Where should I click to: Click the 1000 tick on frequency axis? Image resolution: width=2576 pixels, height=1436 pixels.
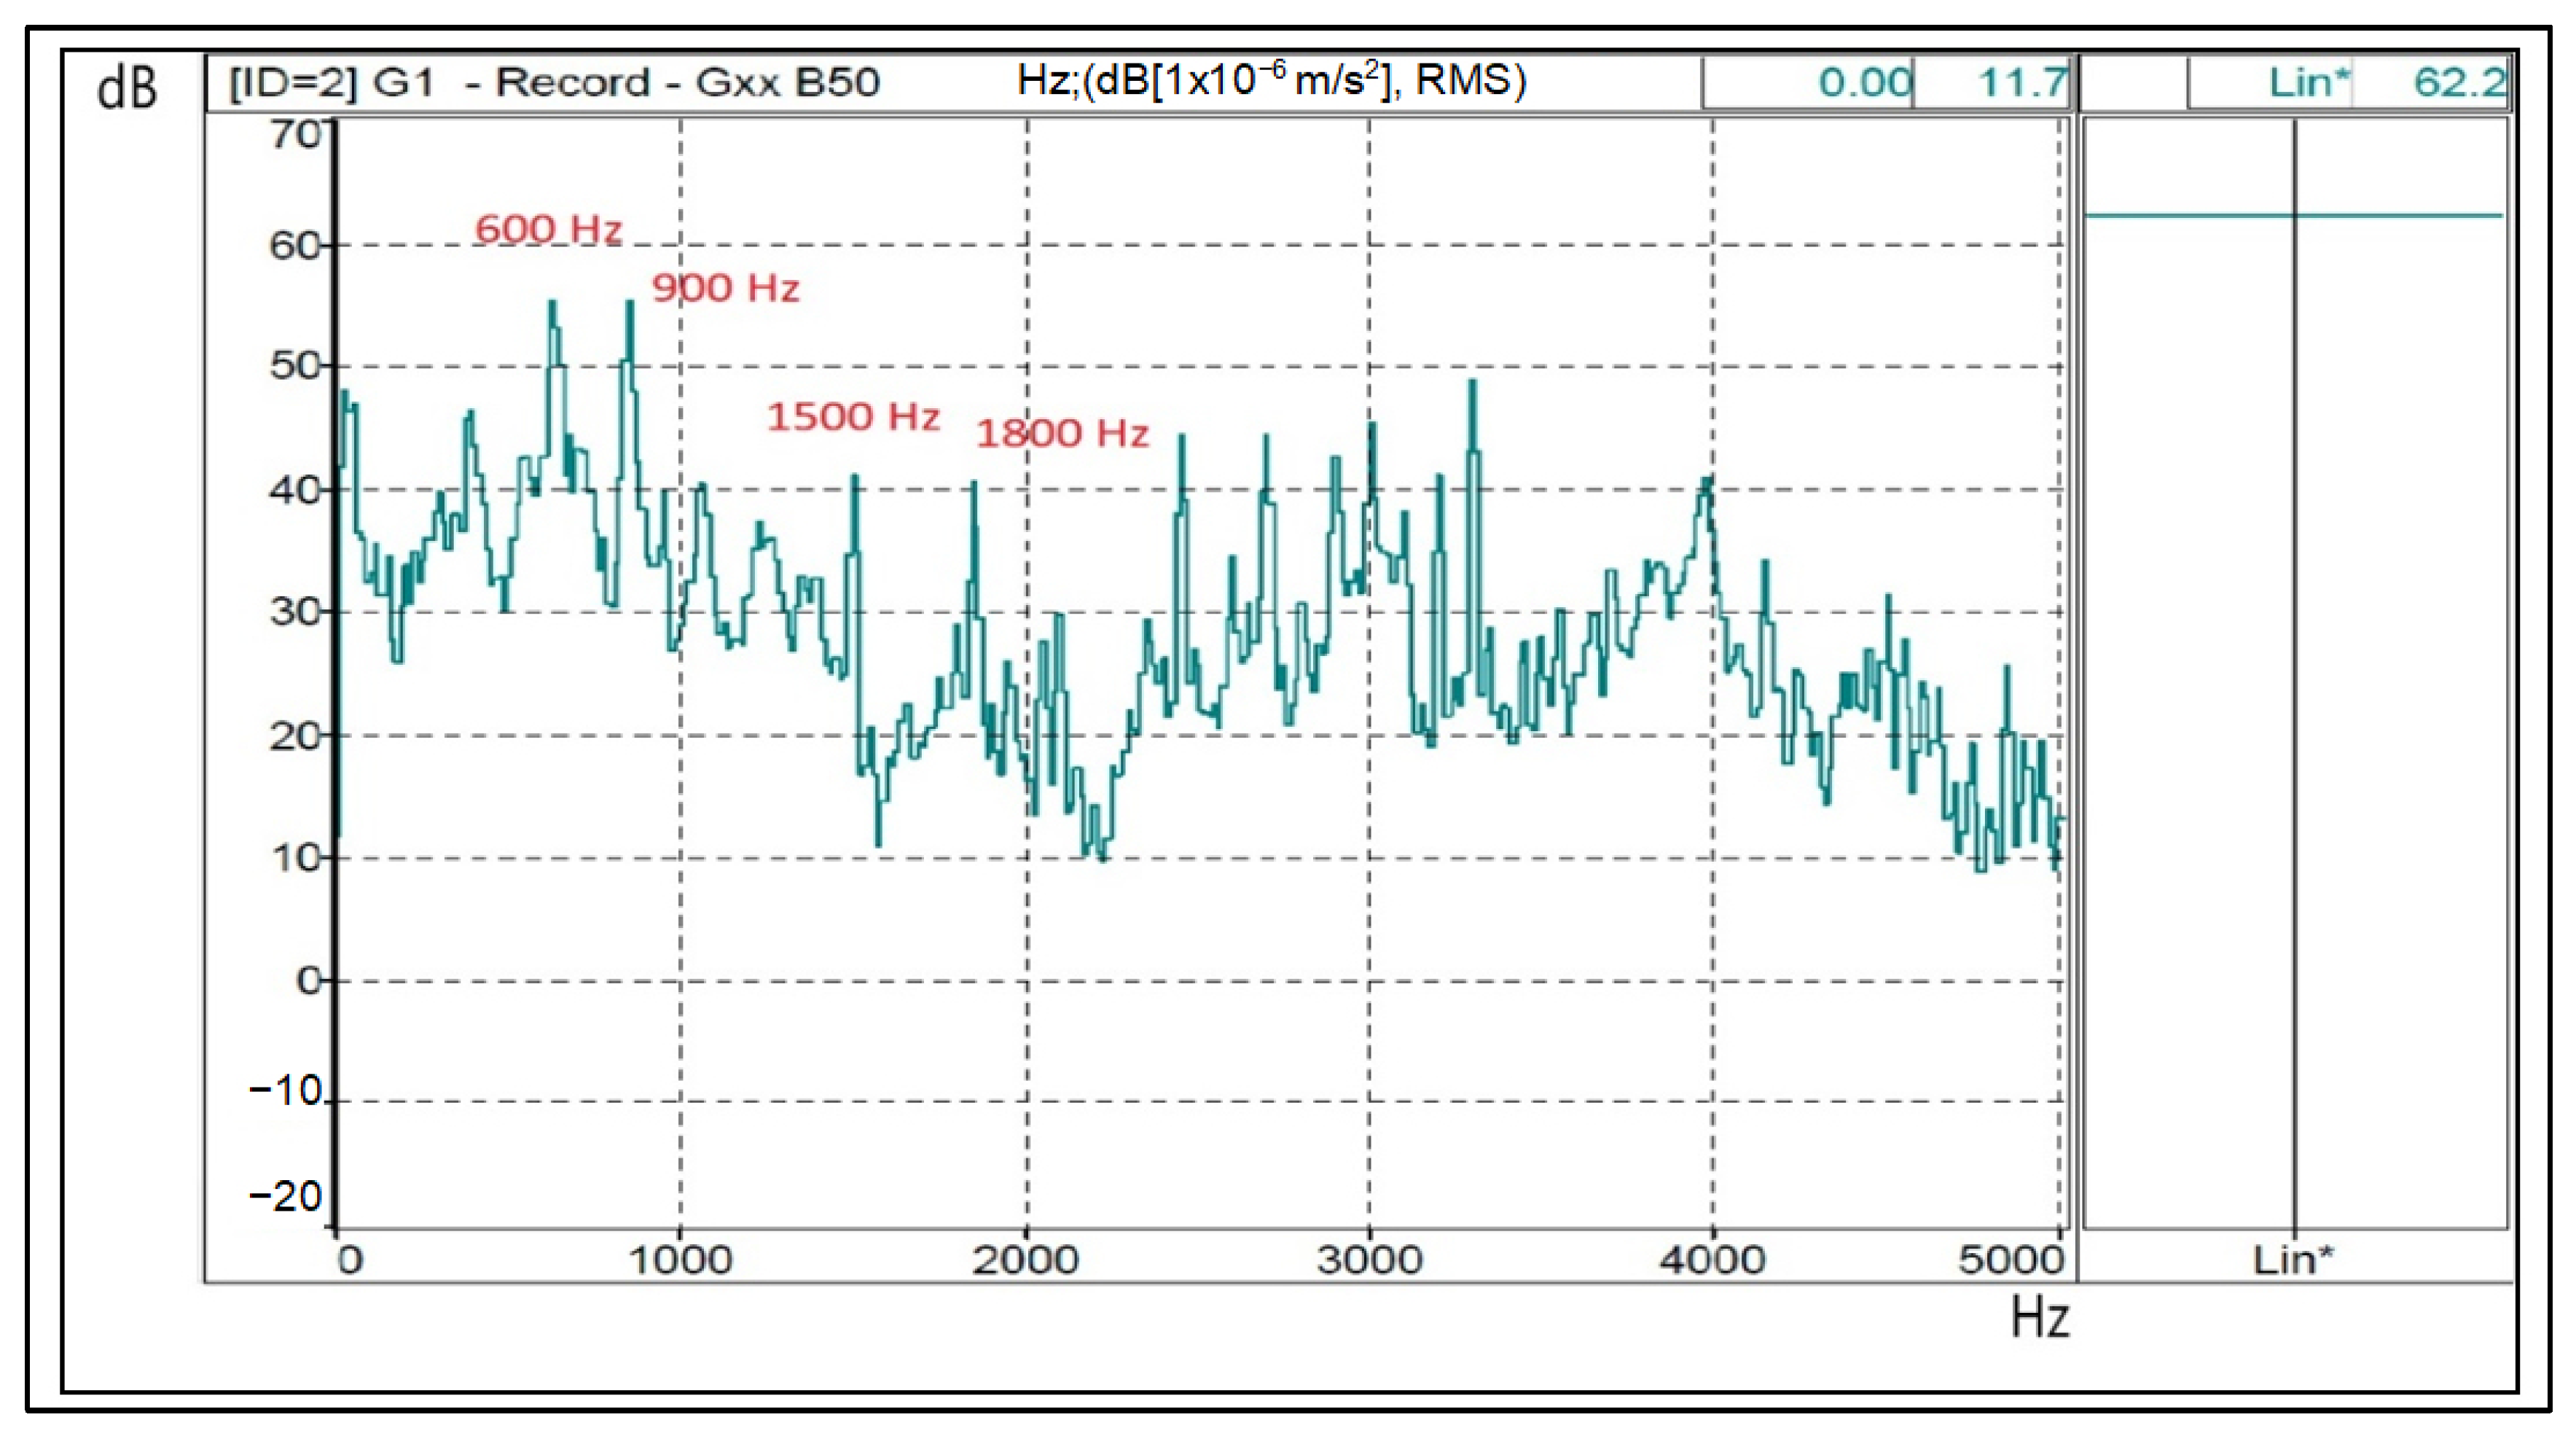click(x=680, y=1260)
